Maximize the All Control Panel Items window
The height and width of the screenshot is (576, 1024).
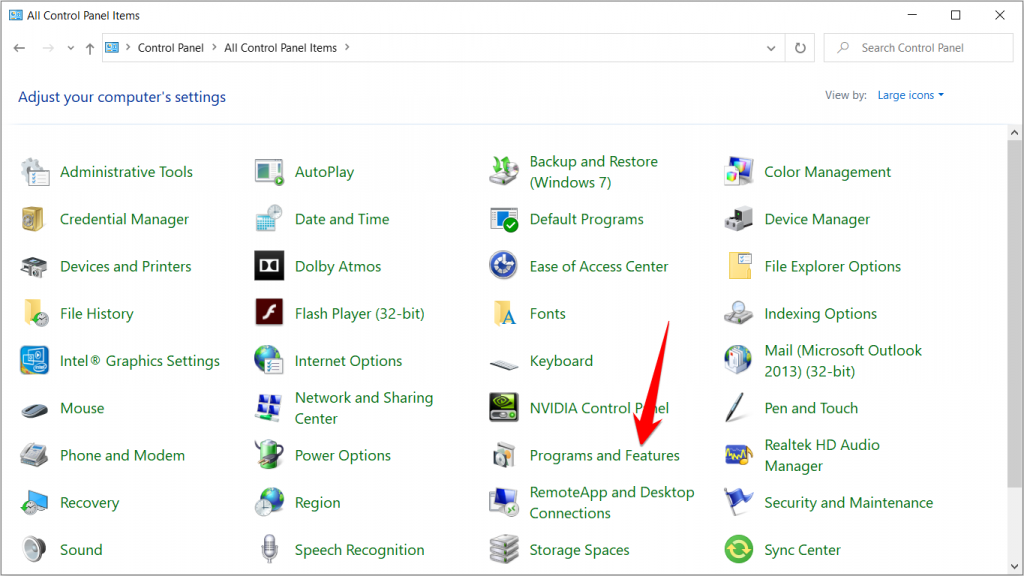tap(955, 15)
